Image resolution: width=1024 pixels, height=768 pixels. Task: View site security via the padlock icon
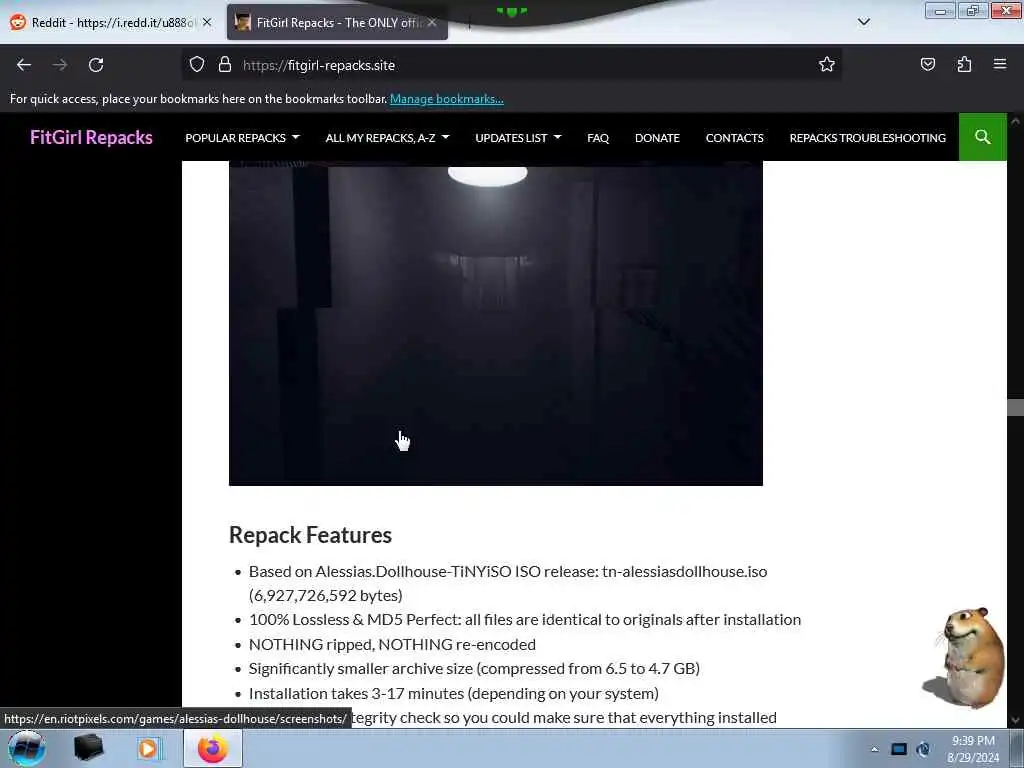[225, 65]
